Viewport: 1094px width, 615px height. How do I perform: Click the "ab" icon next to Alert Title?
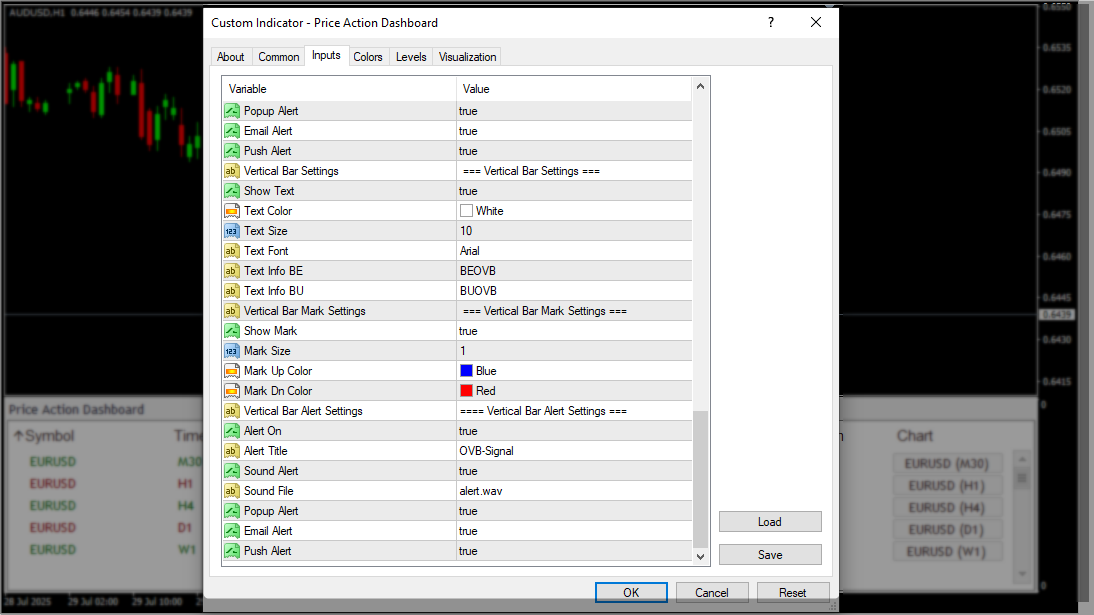tap(231, 450)
